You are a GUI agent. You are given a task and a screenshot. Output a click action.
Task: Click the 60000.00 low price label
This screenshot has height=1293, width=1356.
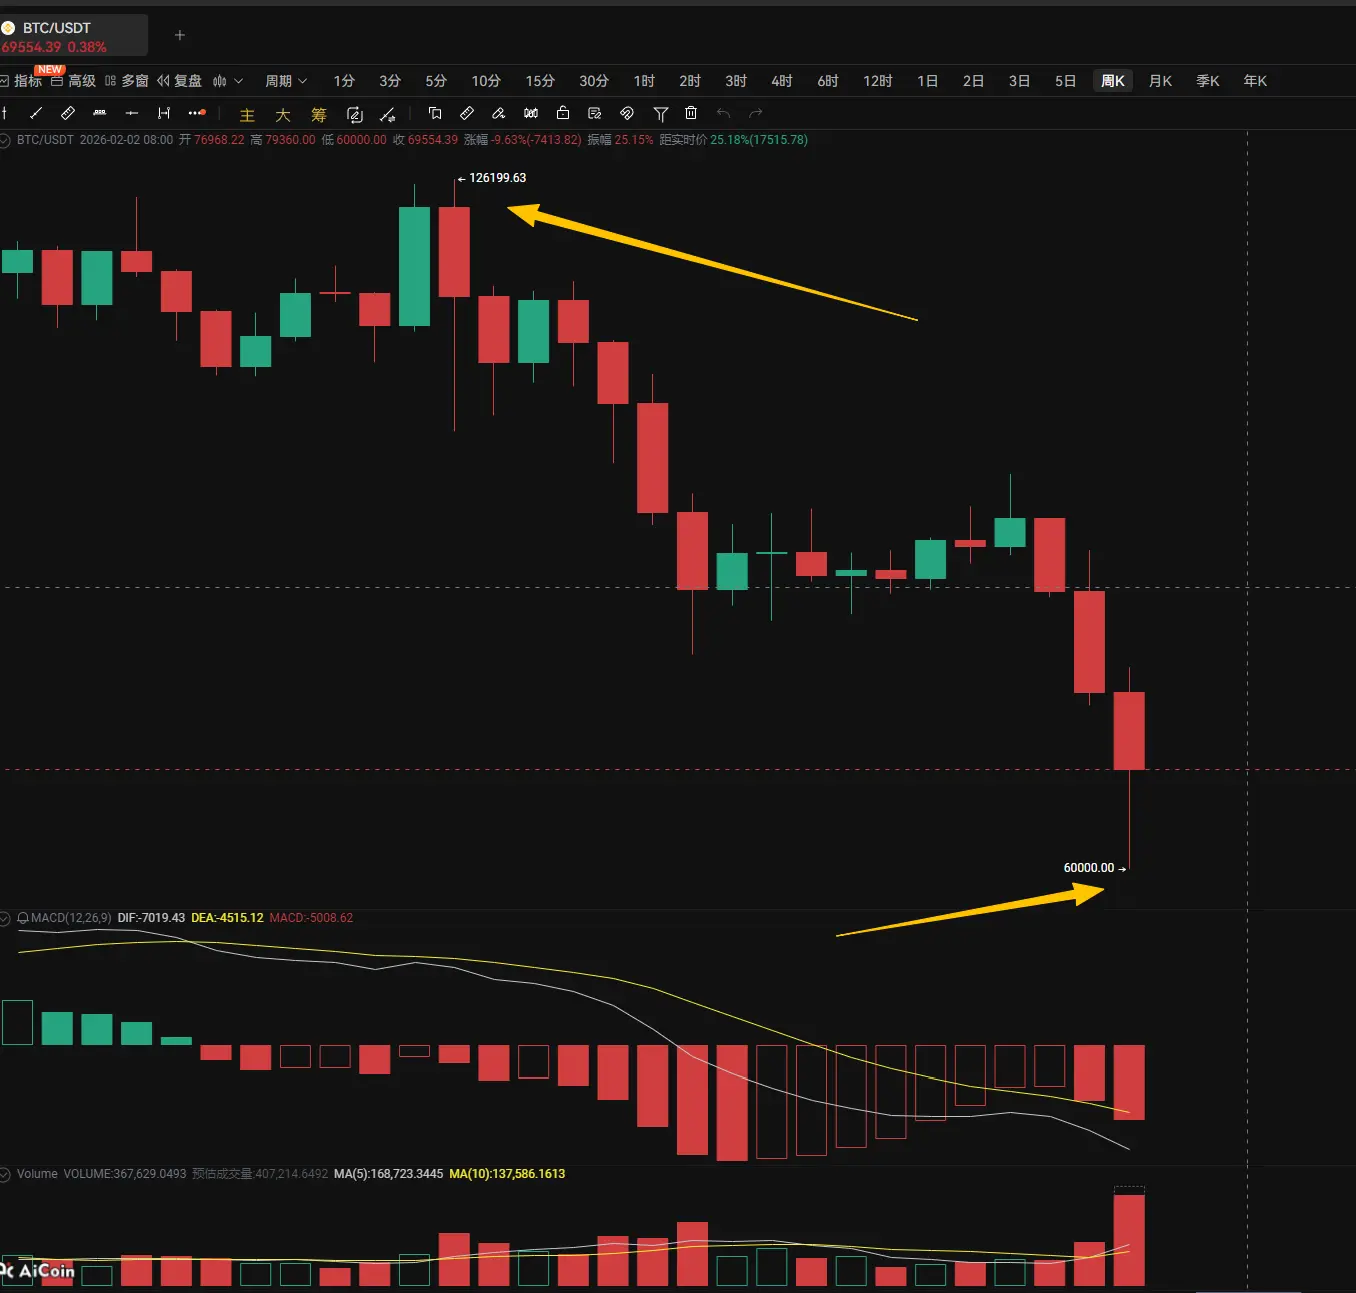(x=1089, y=868)
